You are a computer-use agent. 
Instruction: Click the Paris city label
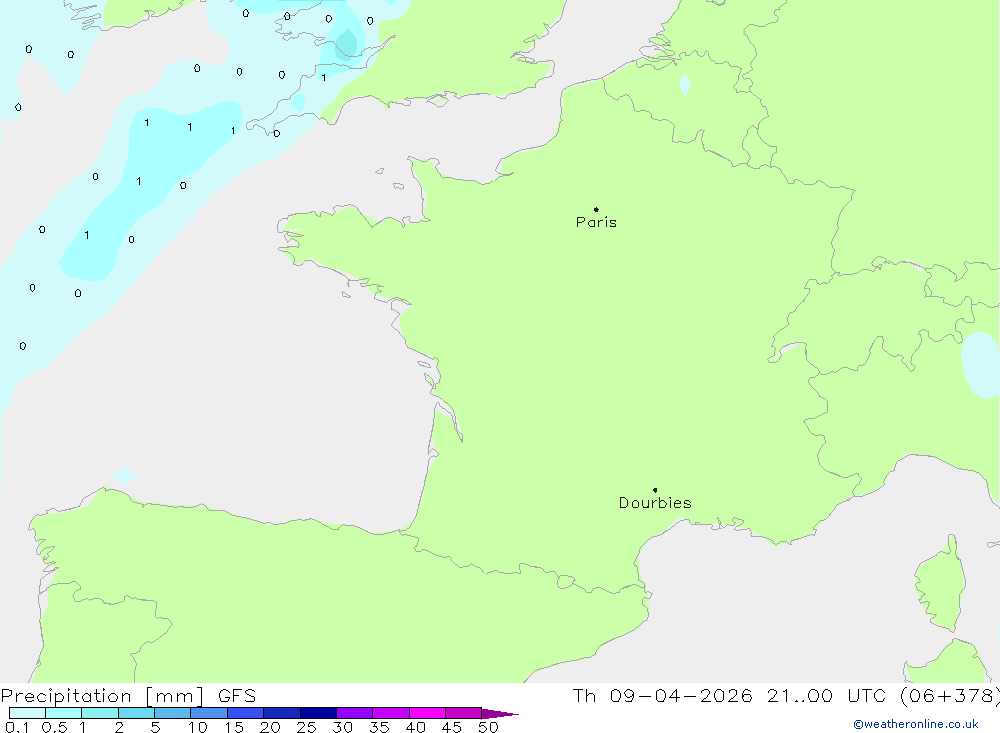(596, 222)
